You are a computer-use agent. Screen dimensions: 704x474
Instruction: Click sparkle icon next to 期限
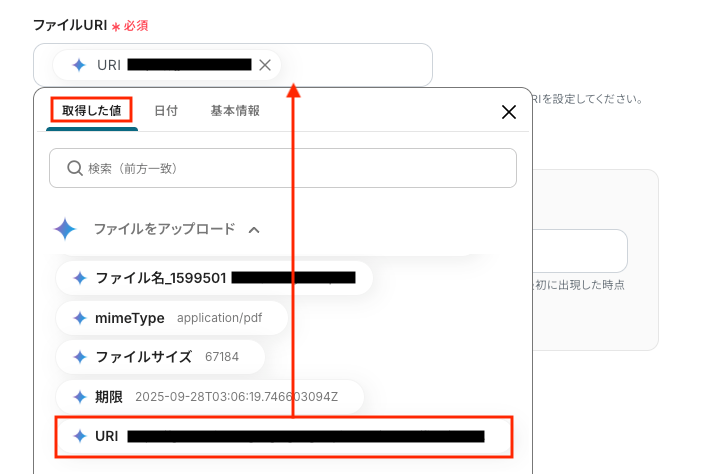tap(80, 397)
